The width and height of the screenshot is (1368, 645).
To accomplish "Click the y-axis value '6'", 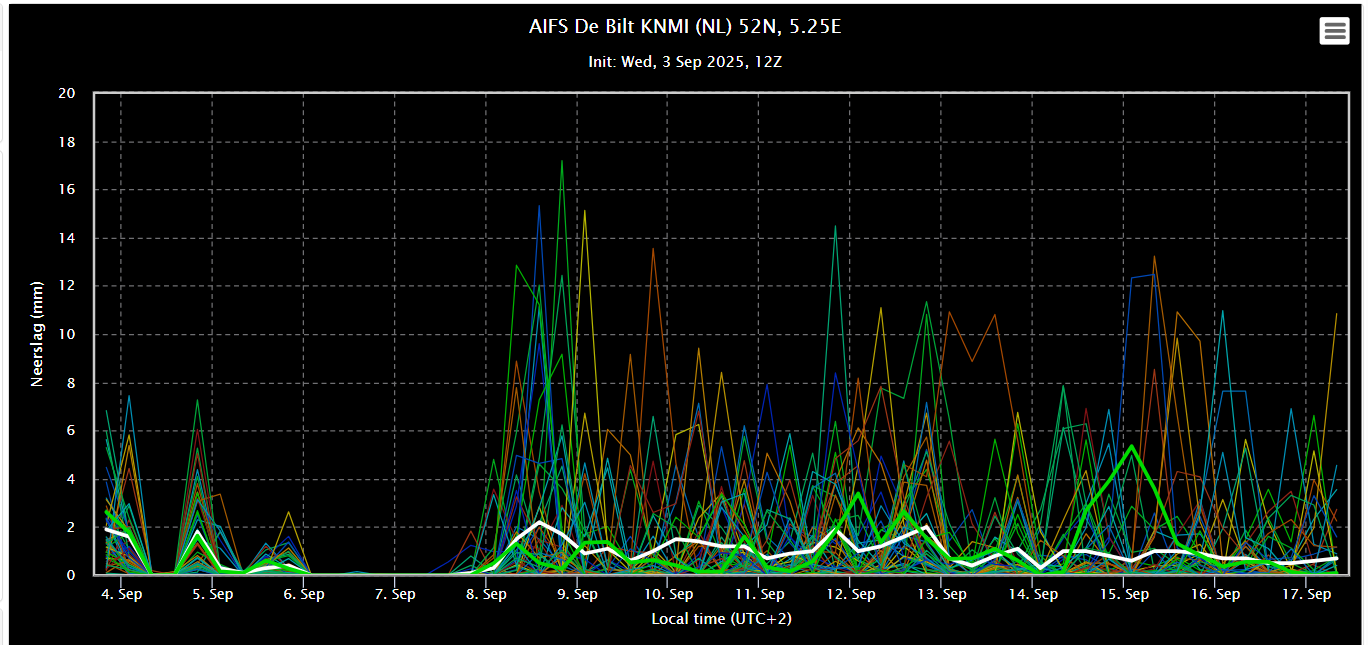I will (x=71, y=430).
